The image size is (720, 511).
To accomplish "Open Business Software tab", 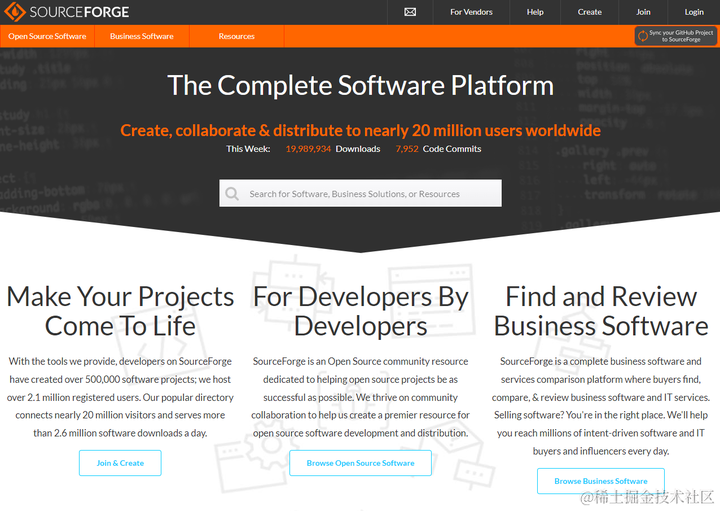I will (142, 36).
